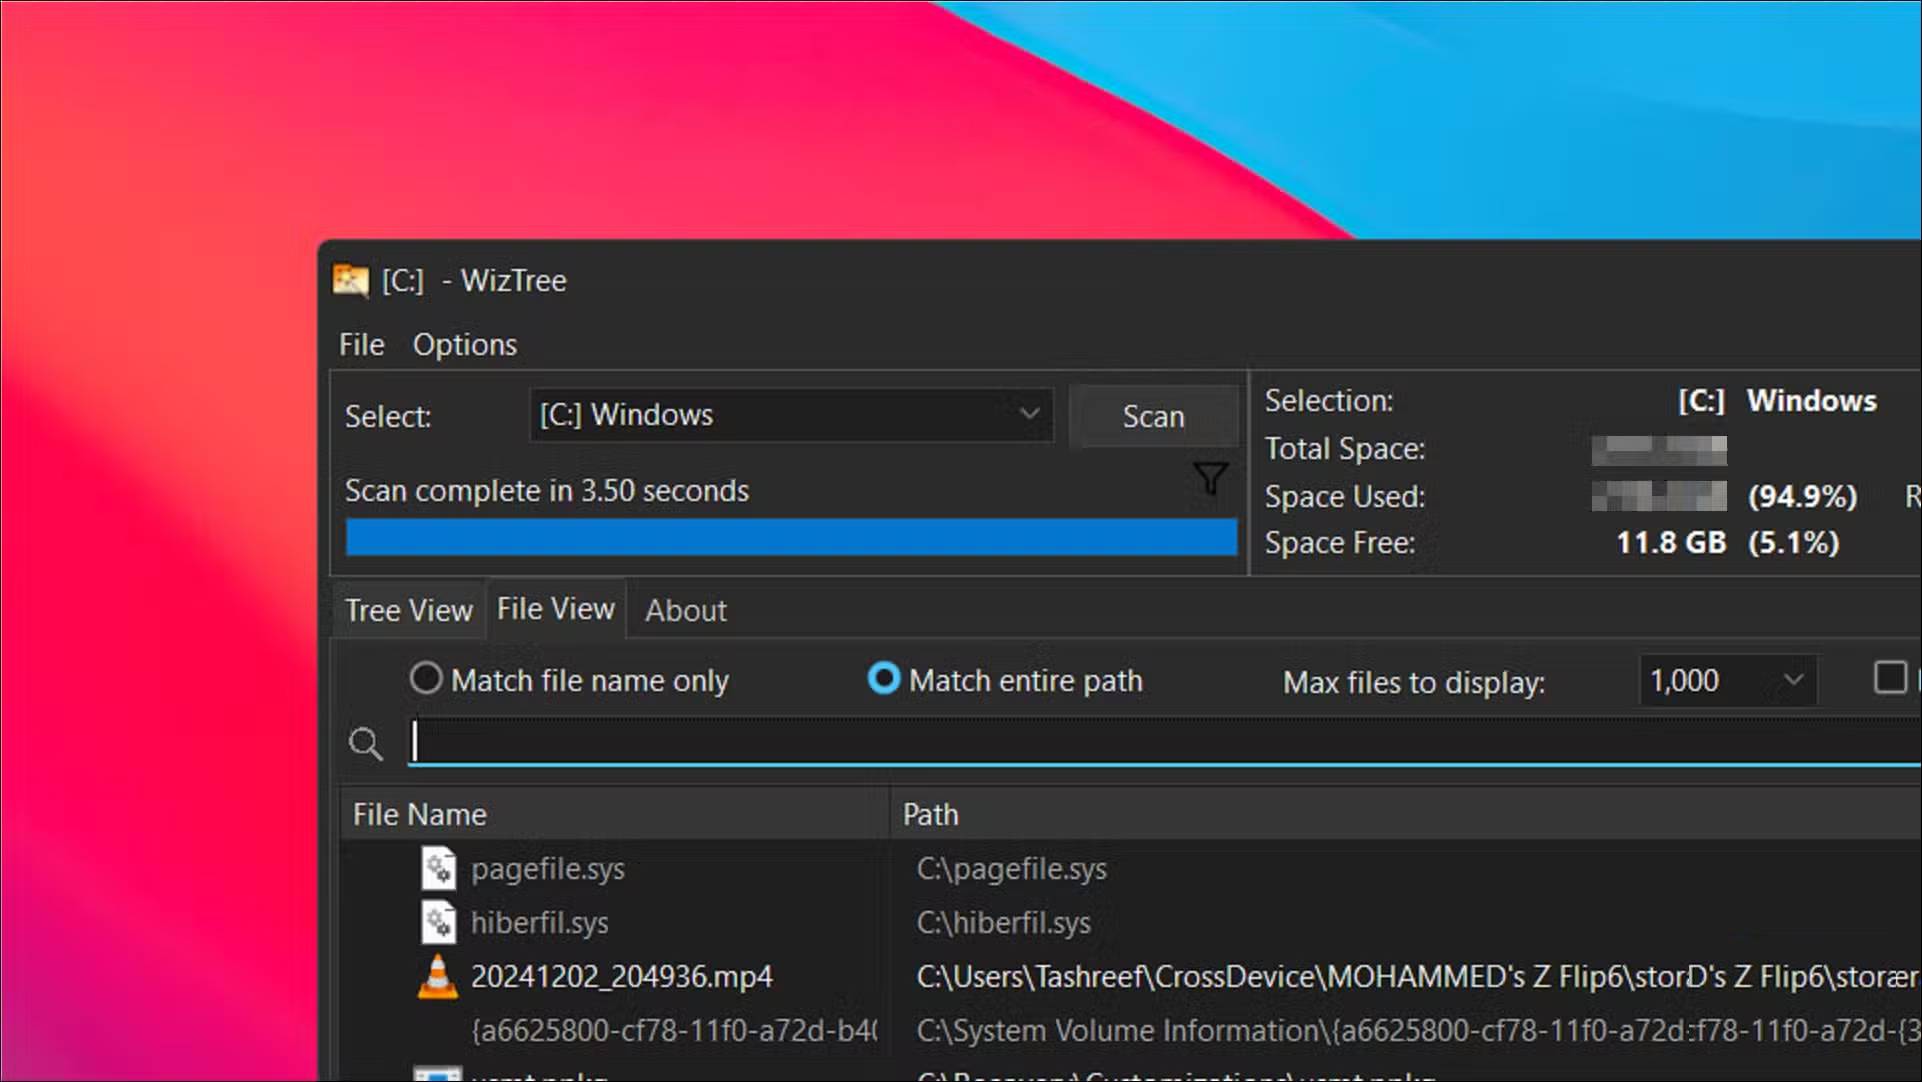Screen dimensions: 1922x1082
Task: Switch to the Tree View tab
Action: [408, 610]
